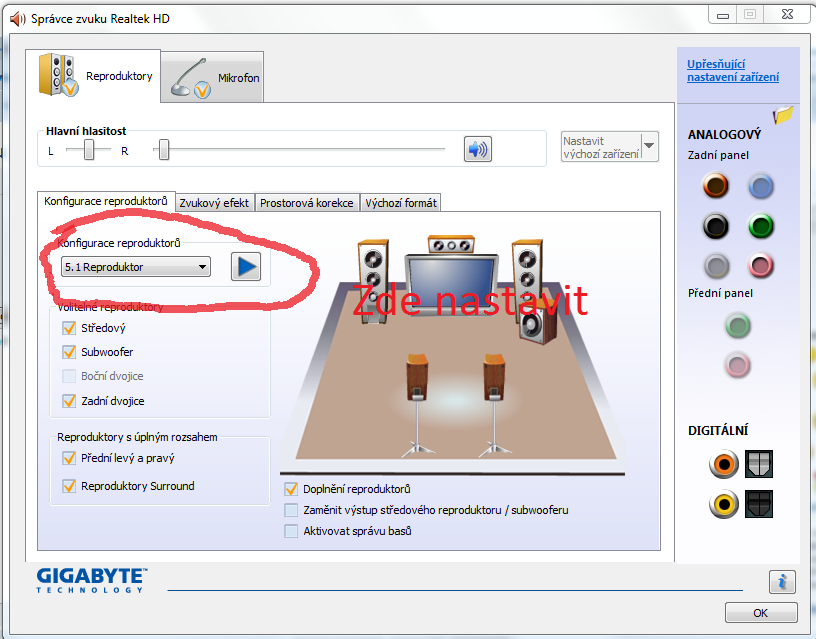Click the main volume slider handle
This screenshot has width=816, height=639.
(164, 150)
